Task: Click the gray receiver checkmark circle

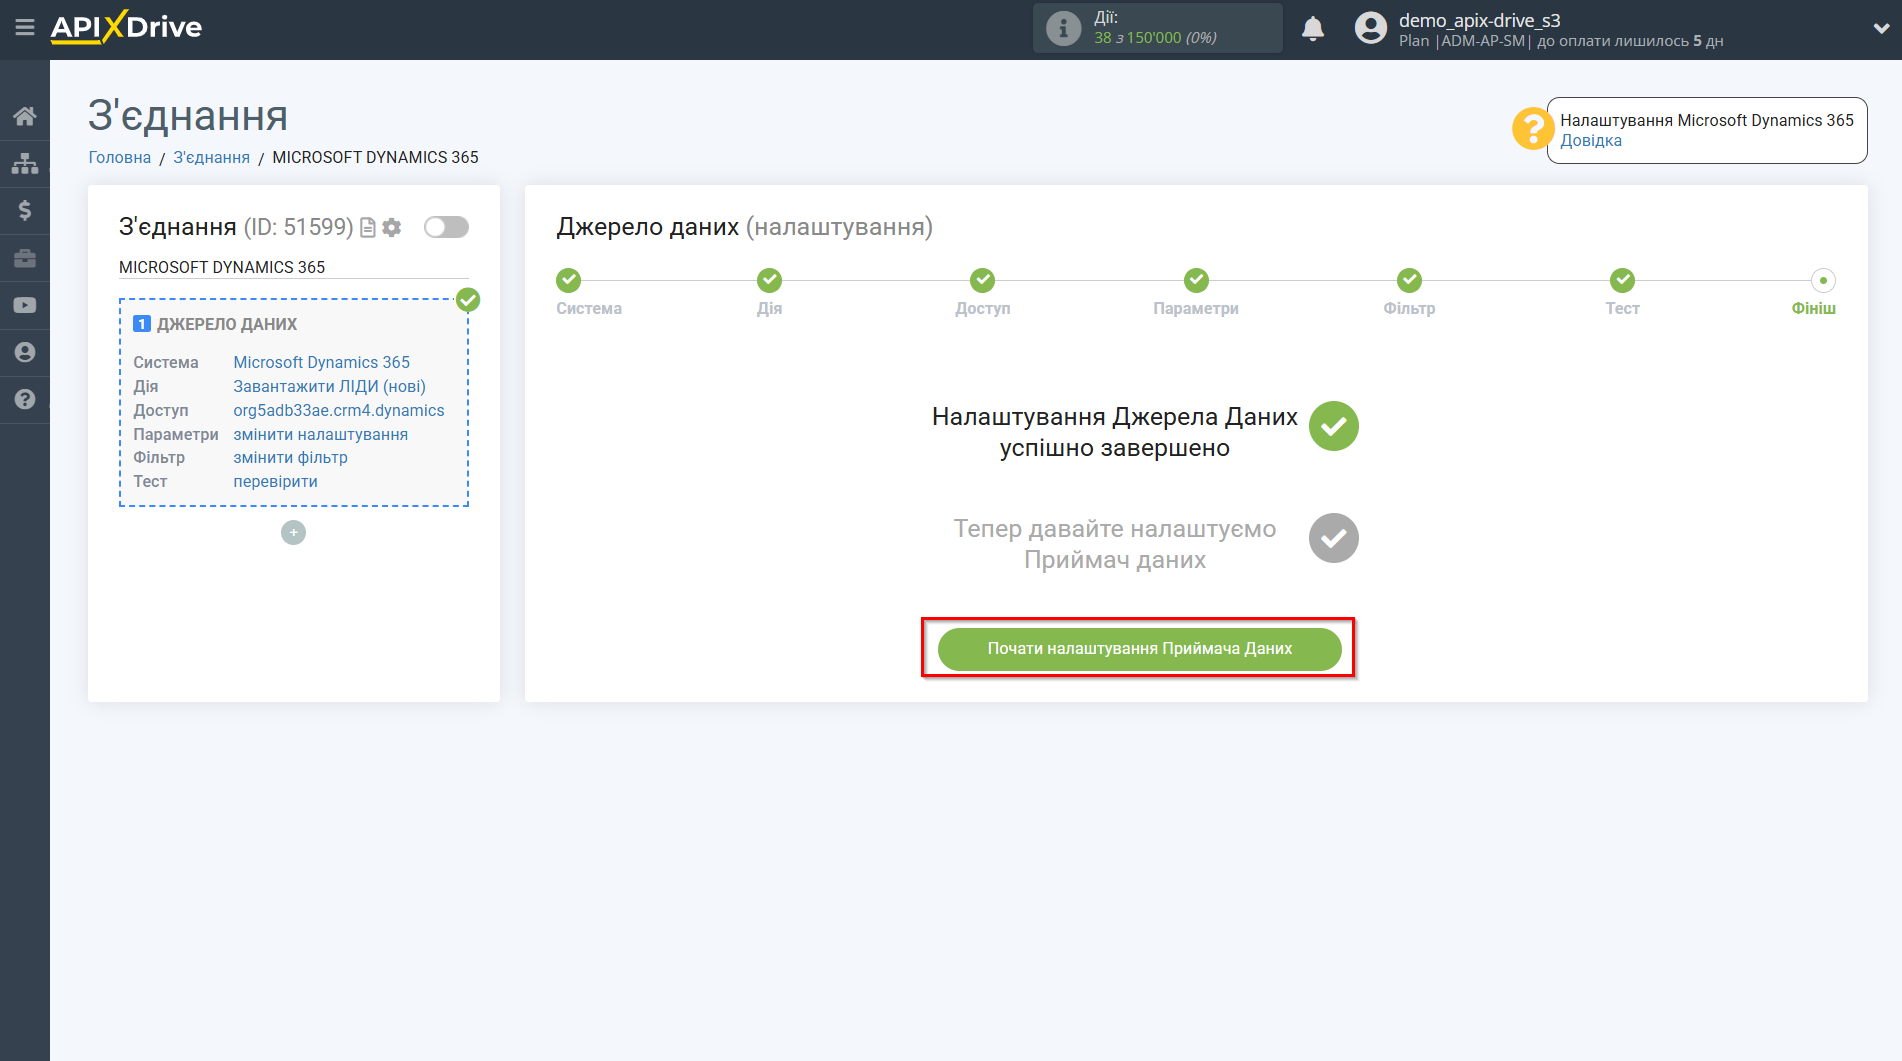Action: (1333, 539)
